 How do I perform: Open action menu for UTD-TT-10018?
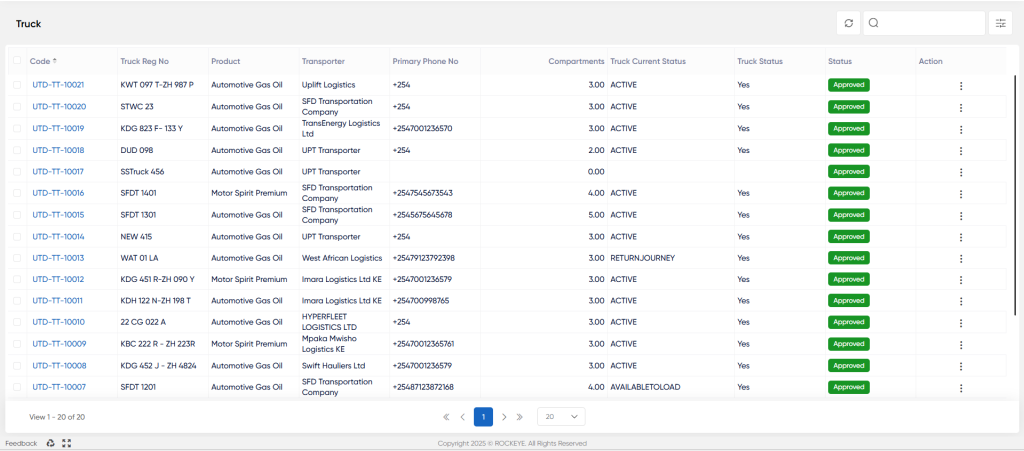point(961,151)
